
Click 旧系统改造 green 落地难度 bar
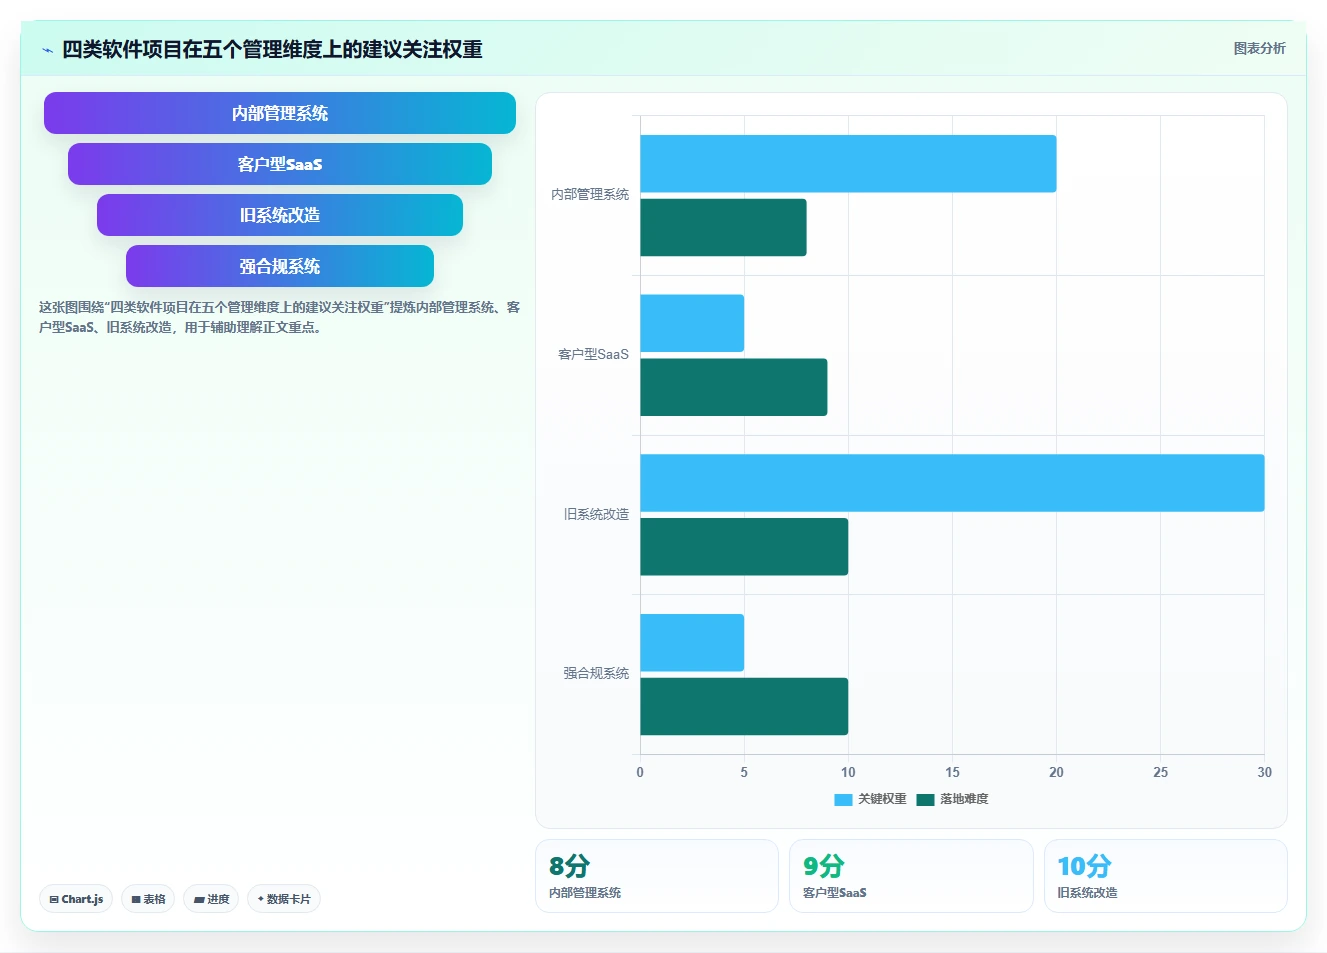coord(744,547)
